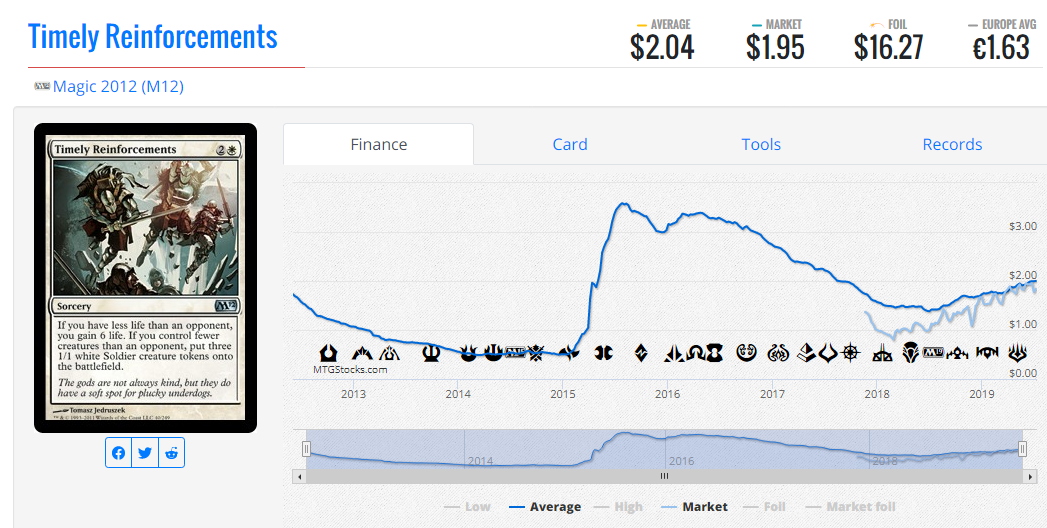Click the $2.04 average price
Screen dimensions: 1047x528
click(x=662, y=48)
